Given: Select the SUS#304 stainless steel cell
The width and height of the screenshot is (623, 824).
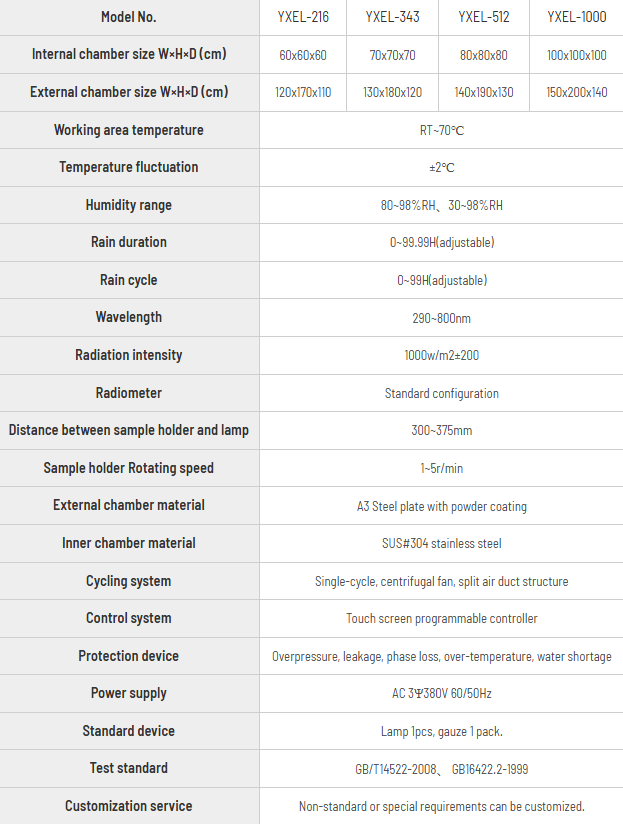Looking at the screenshot, I should pyautogui.click(x=442, y=543).
